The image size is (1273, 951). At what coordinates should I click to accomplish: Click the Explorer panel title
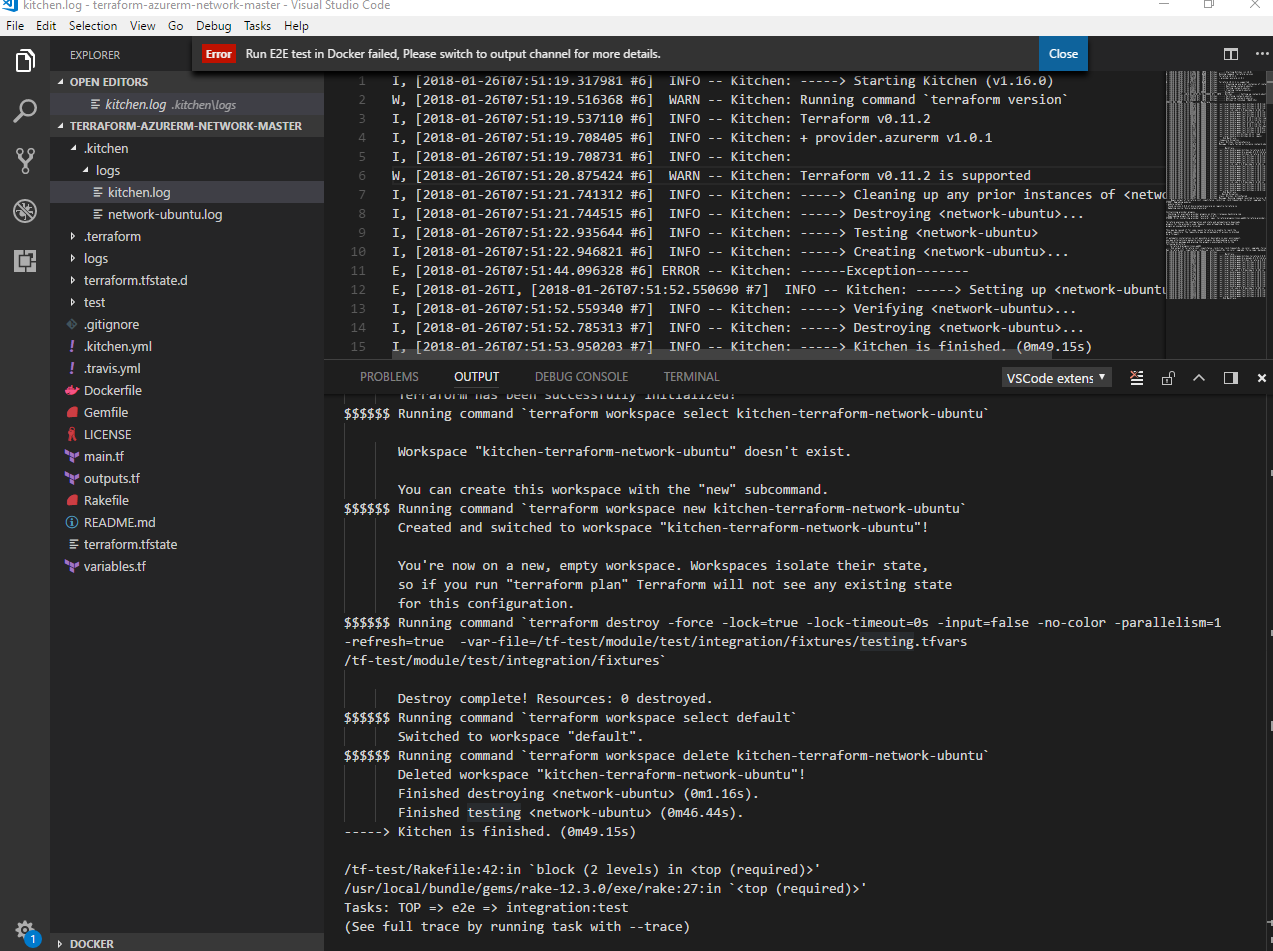(x=95, y=55)
